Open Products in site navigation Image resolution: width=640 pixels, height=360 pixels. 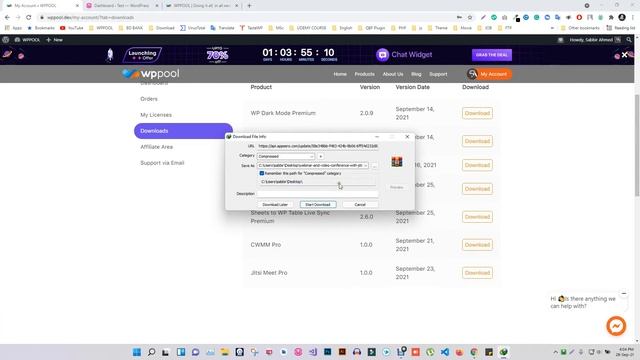[x=364, y=74]
